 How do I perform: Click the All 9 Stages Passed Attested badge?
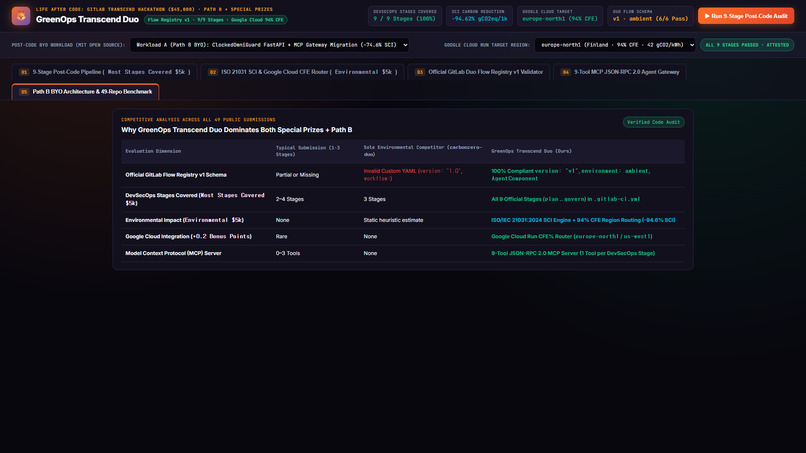(747, 45)
